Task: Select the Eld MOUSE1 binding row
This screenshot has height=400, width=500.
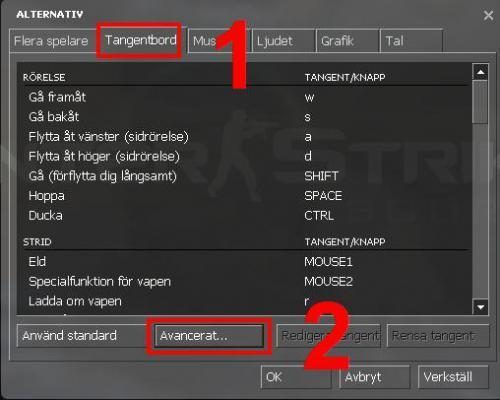Action: [x=245, y=262]
